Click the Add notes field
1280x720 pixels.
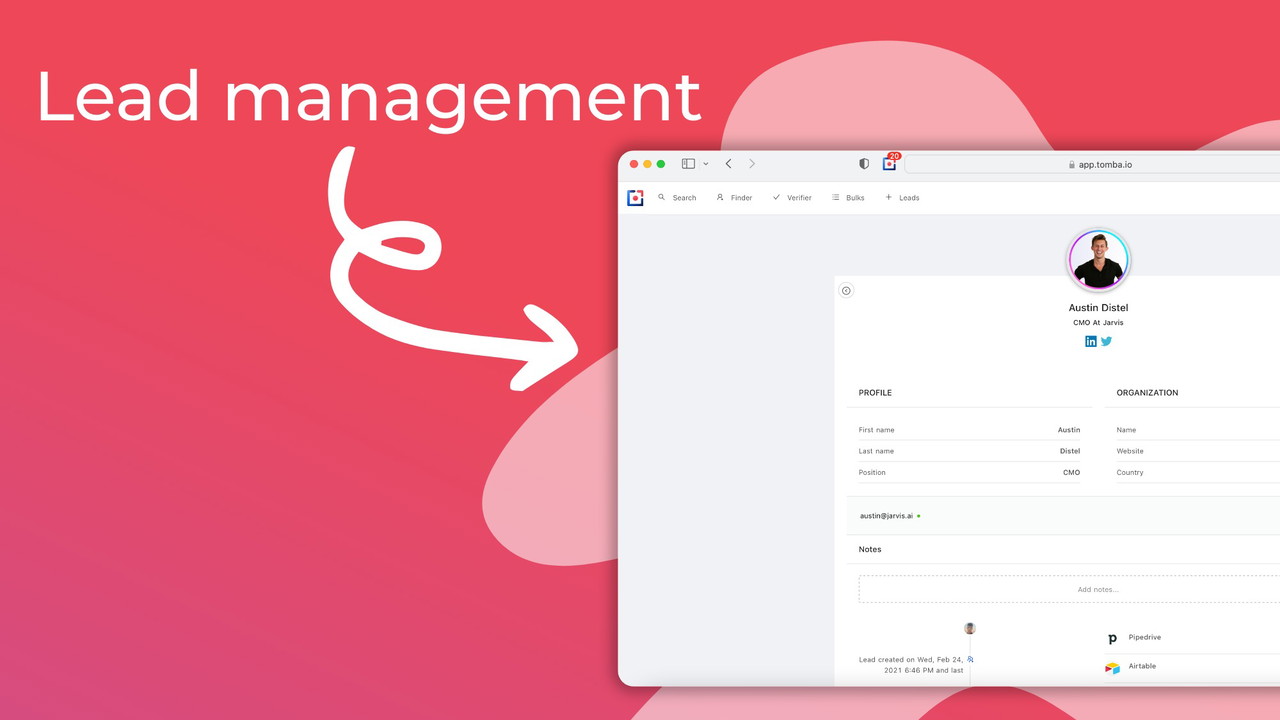1069,589
